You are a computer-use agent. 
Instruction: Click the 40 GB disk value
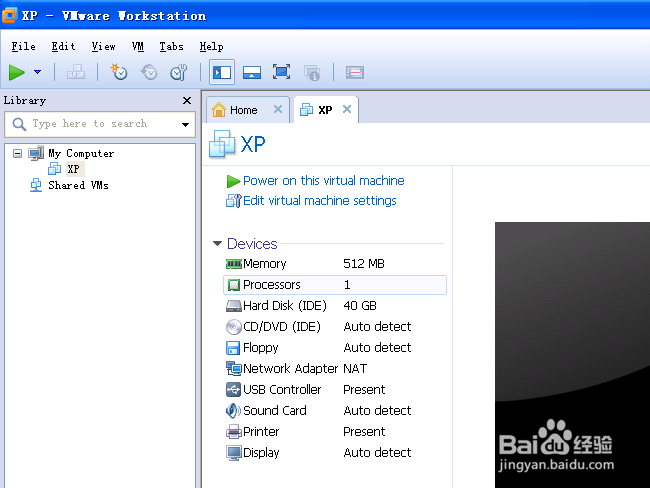pos(360,306)
